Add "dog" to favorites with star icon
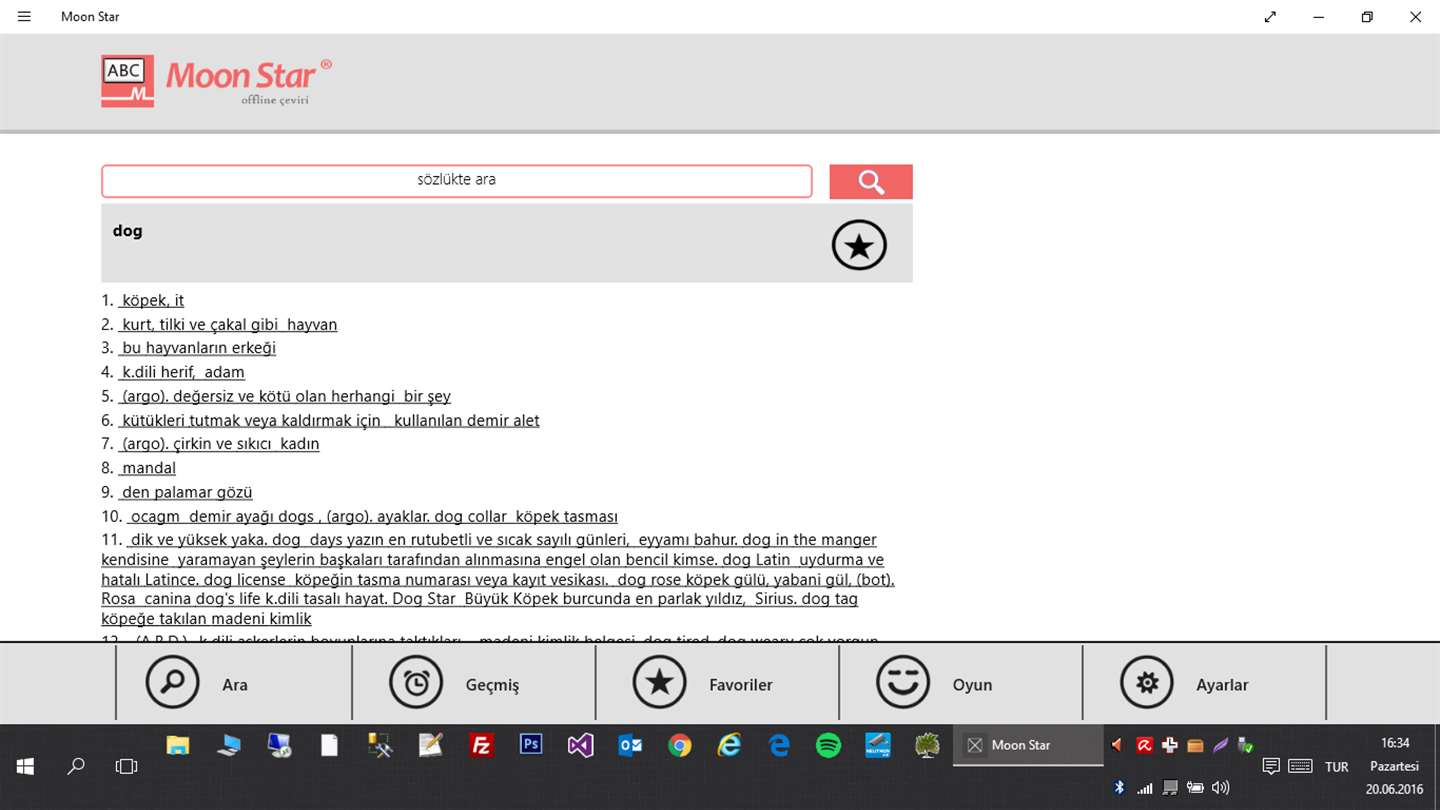This screenshot has height=810, width=1440. [x=859, y=245]
